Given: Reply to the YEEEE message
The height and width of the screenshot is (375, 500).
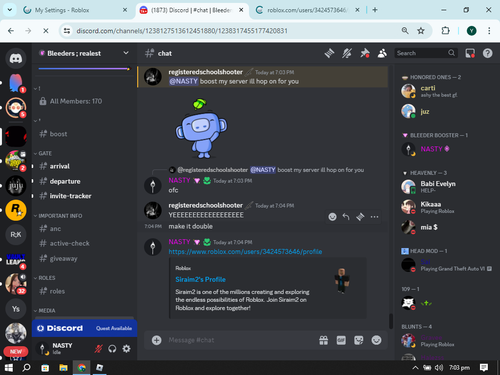Looking at the screenshot, I should (346, 217).
